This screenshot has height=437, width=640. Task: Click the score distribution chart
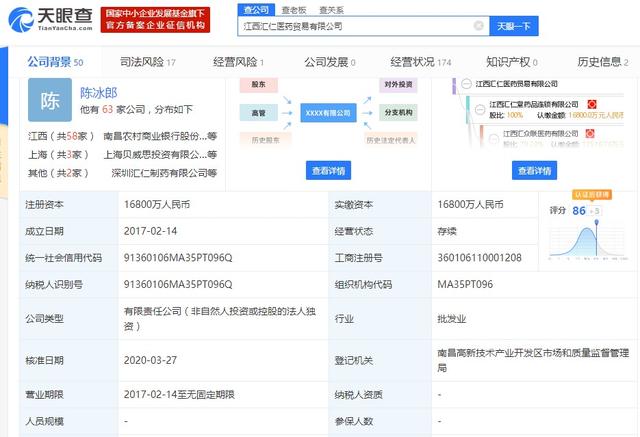click(x=588, y=241)
